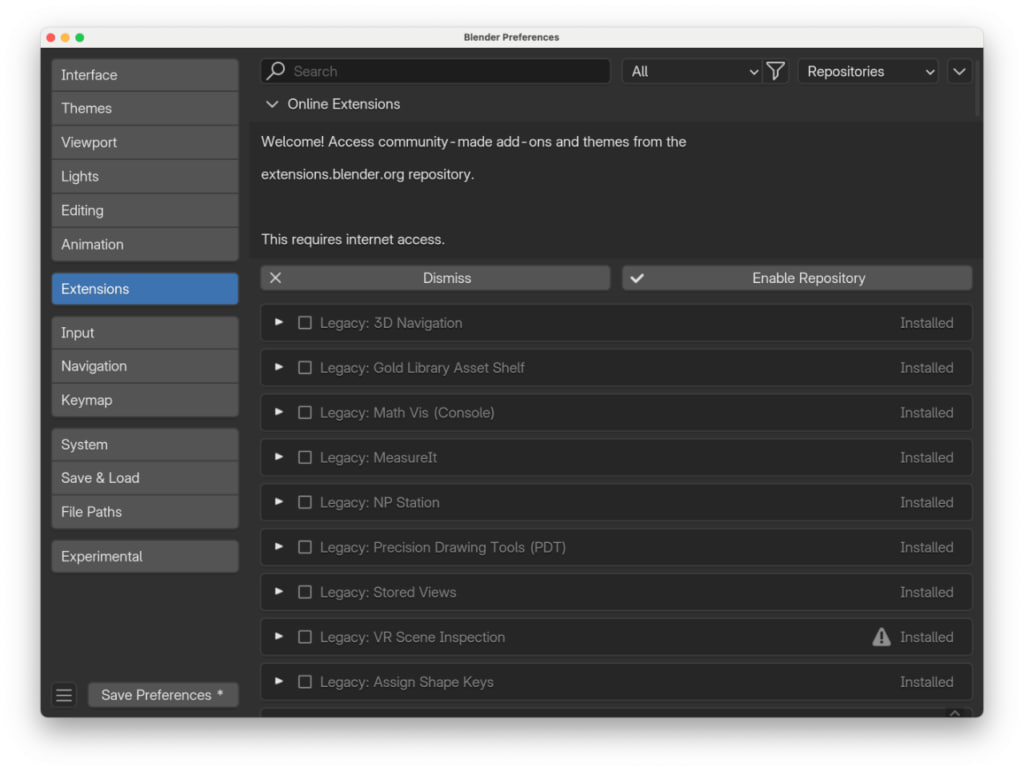Image resolution: width=1024 pixels, height=771 pixels.
Task: Open the Keymap section
Action: point(145,400)
